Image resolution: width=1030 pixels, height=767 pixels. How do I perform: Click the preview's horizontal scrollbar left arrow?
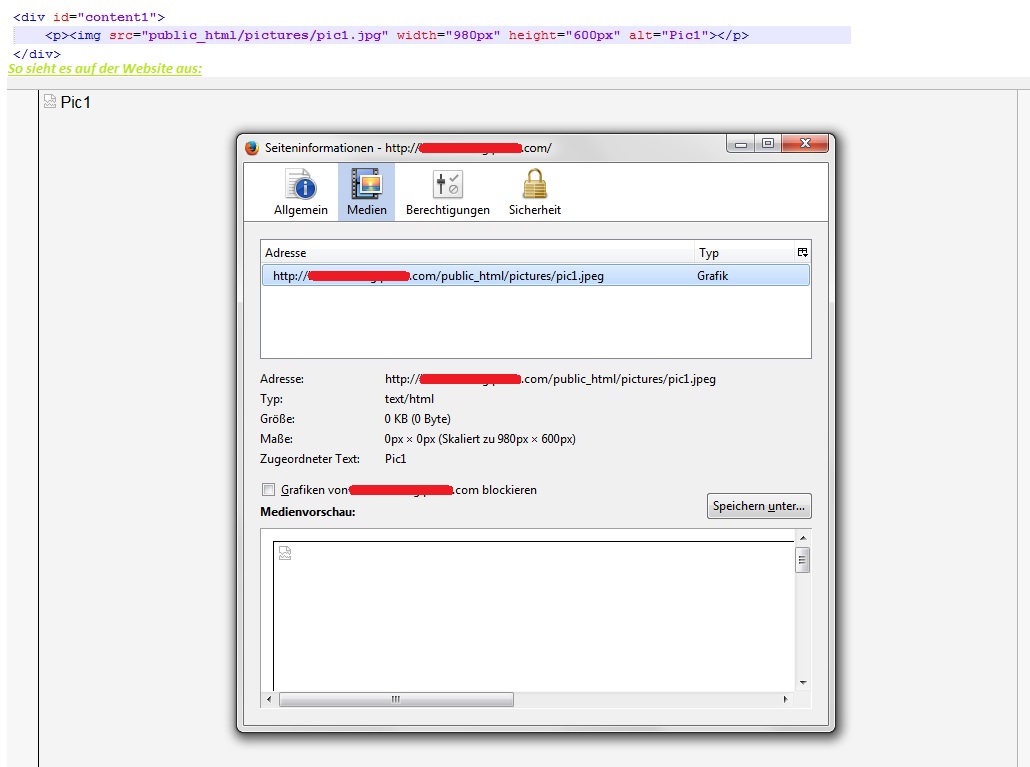[x=269, y=699]
